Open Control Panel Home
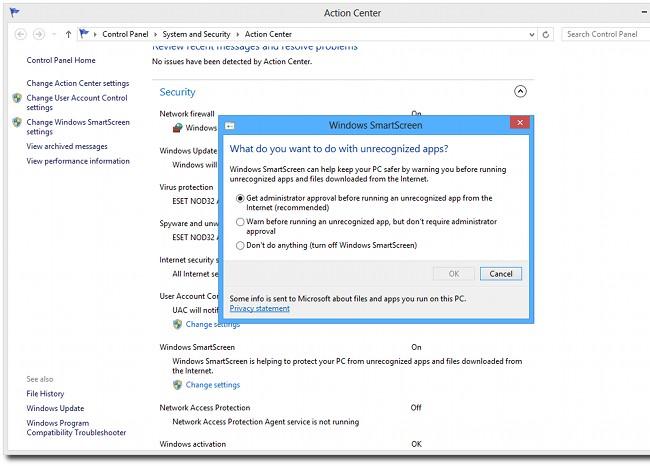This screenshot has width=650, height=466. [61, 61]
